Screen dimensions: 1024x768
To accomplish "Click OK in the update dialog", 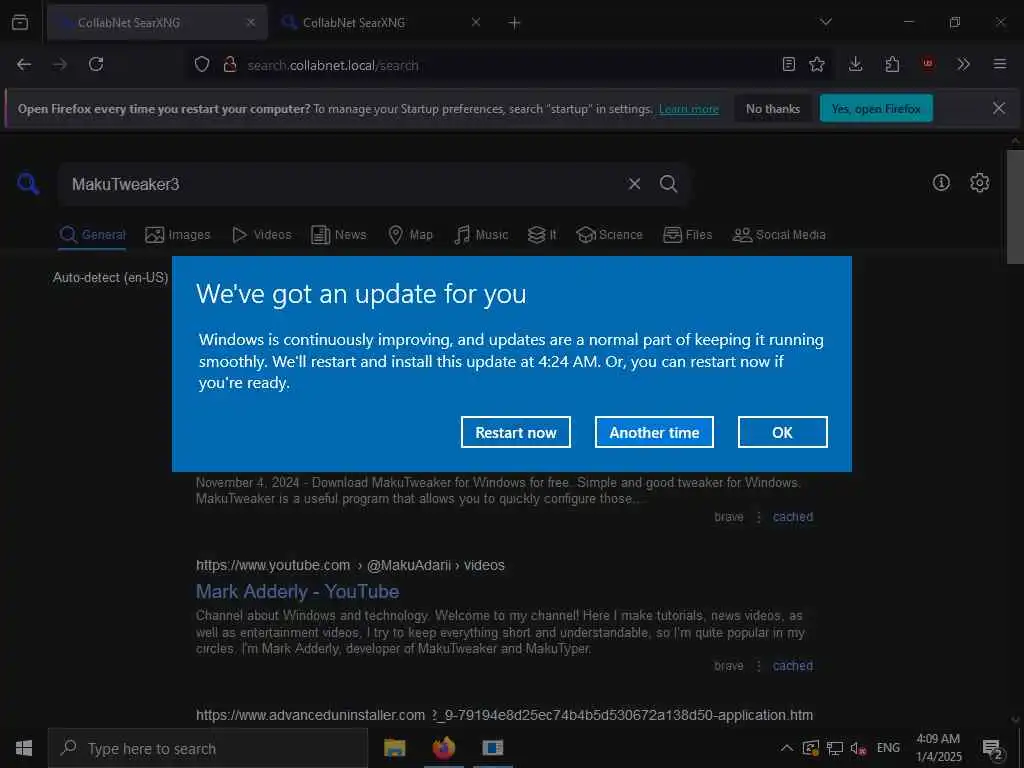I will [x=782, y=432].
